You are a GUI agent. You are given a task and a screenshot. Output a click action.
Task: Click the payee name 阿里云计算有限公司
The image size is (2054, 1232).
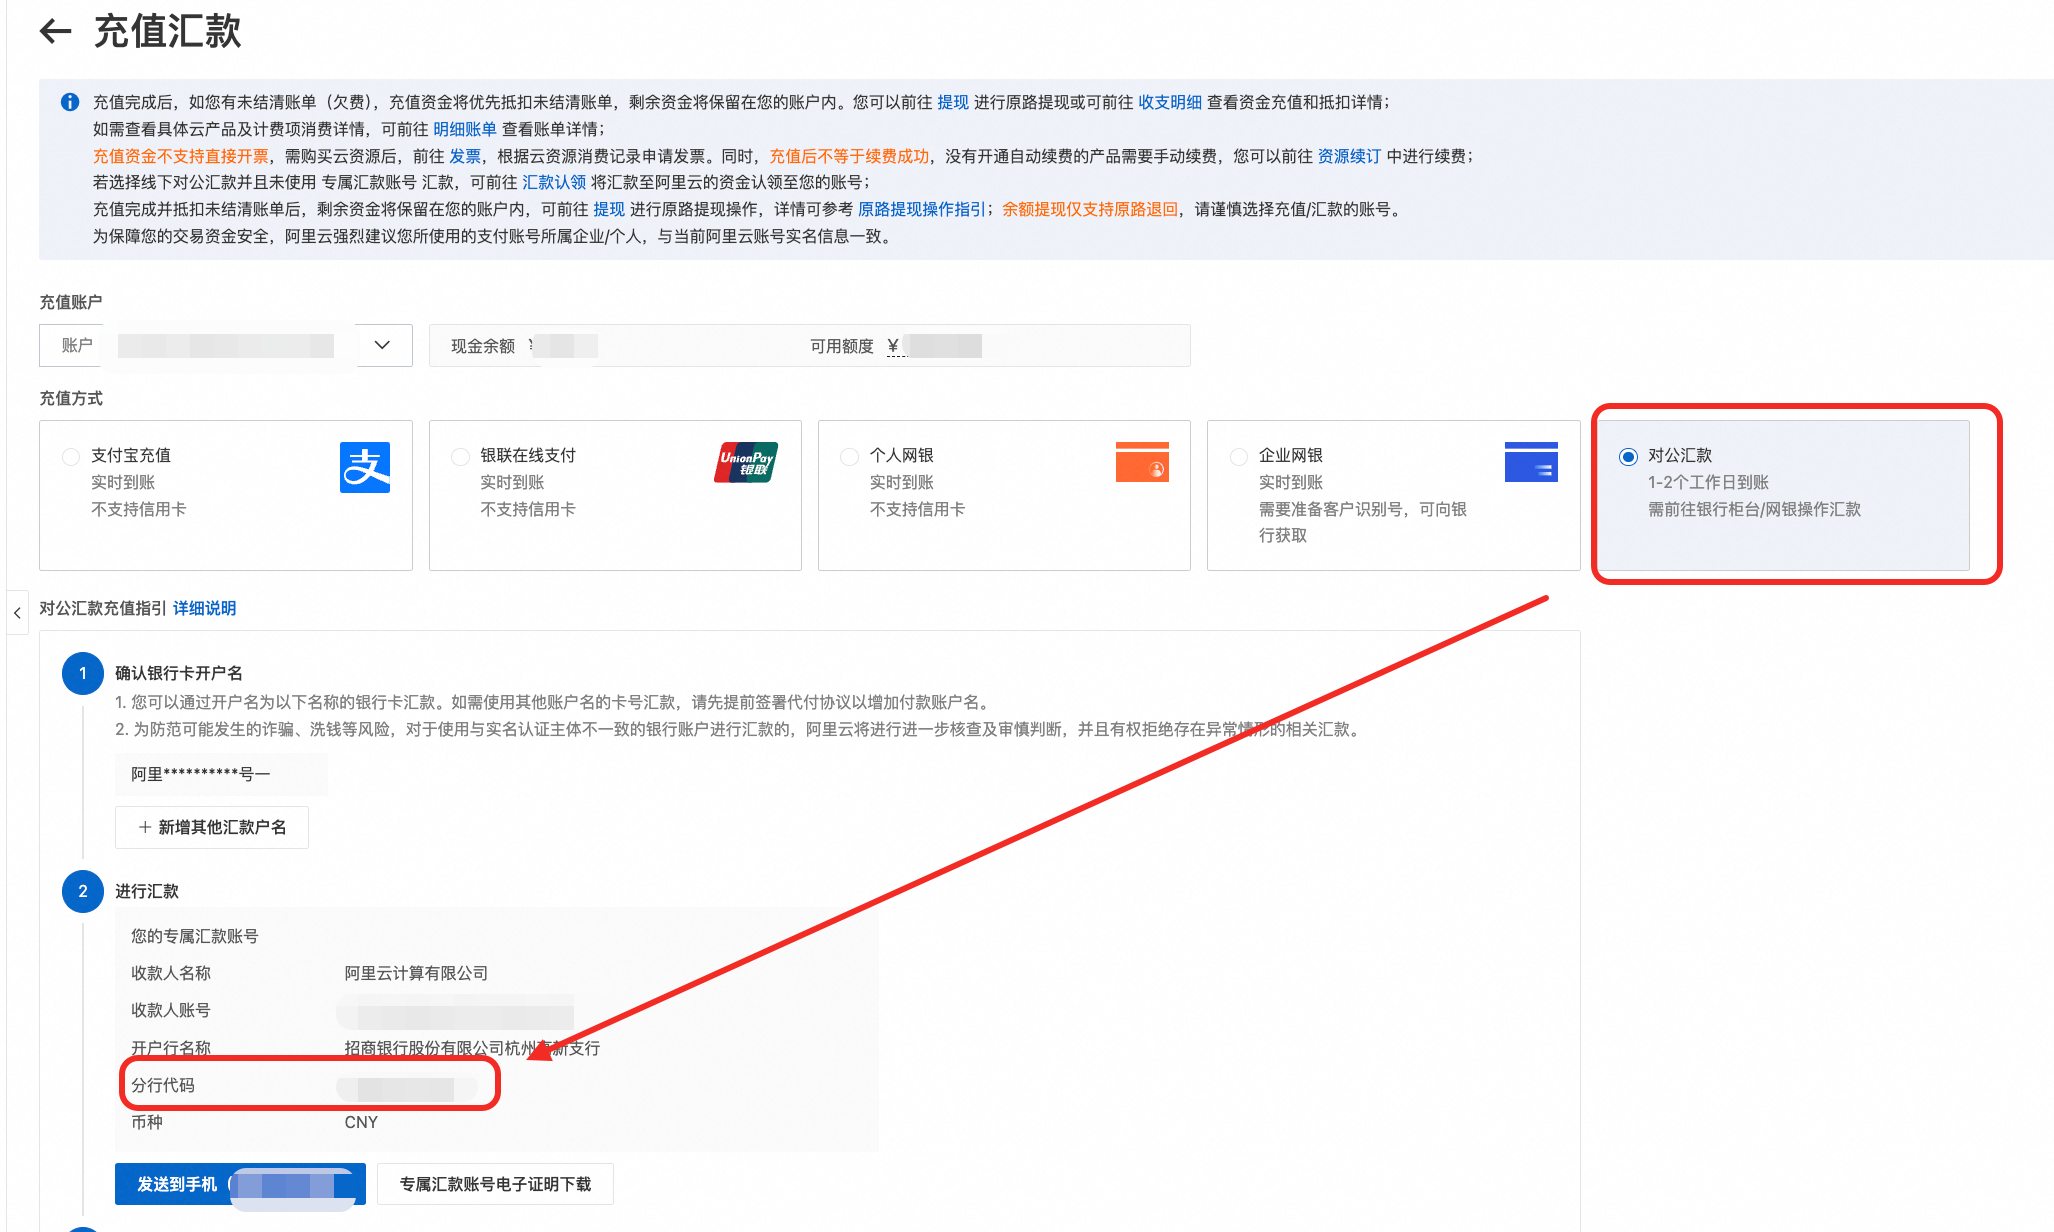coord(416,973)
